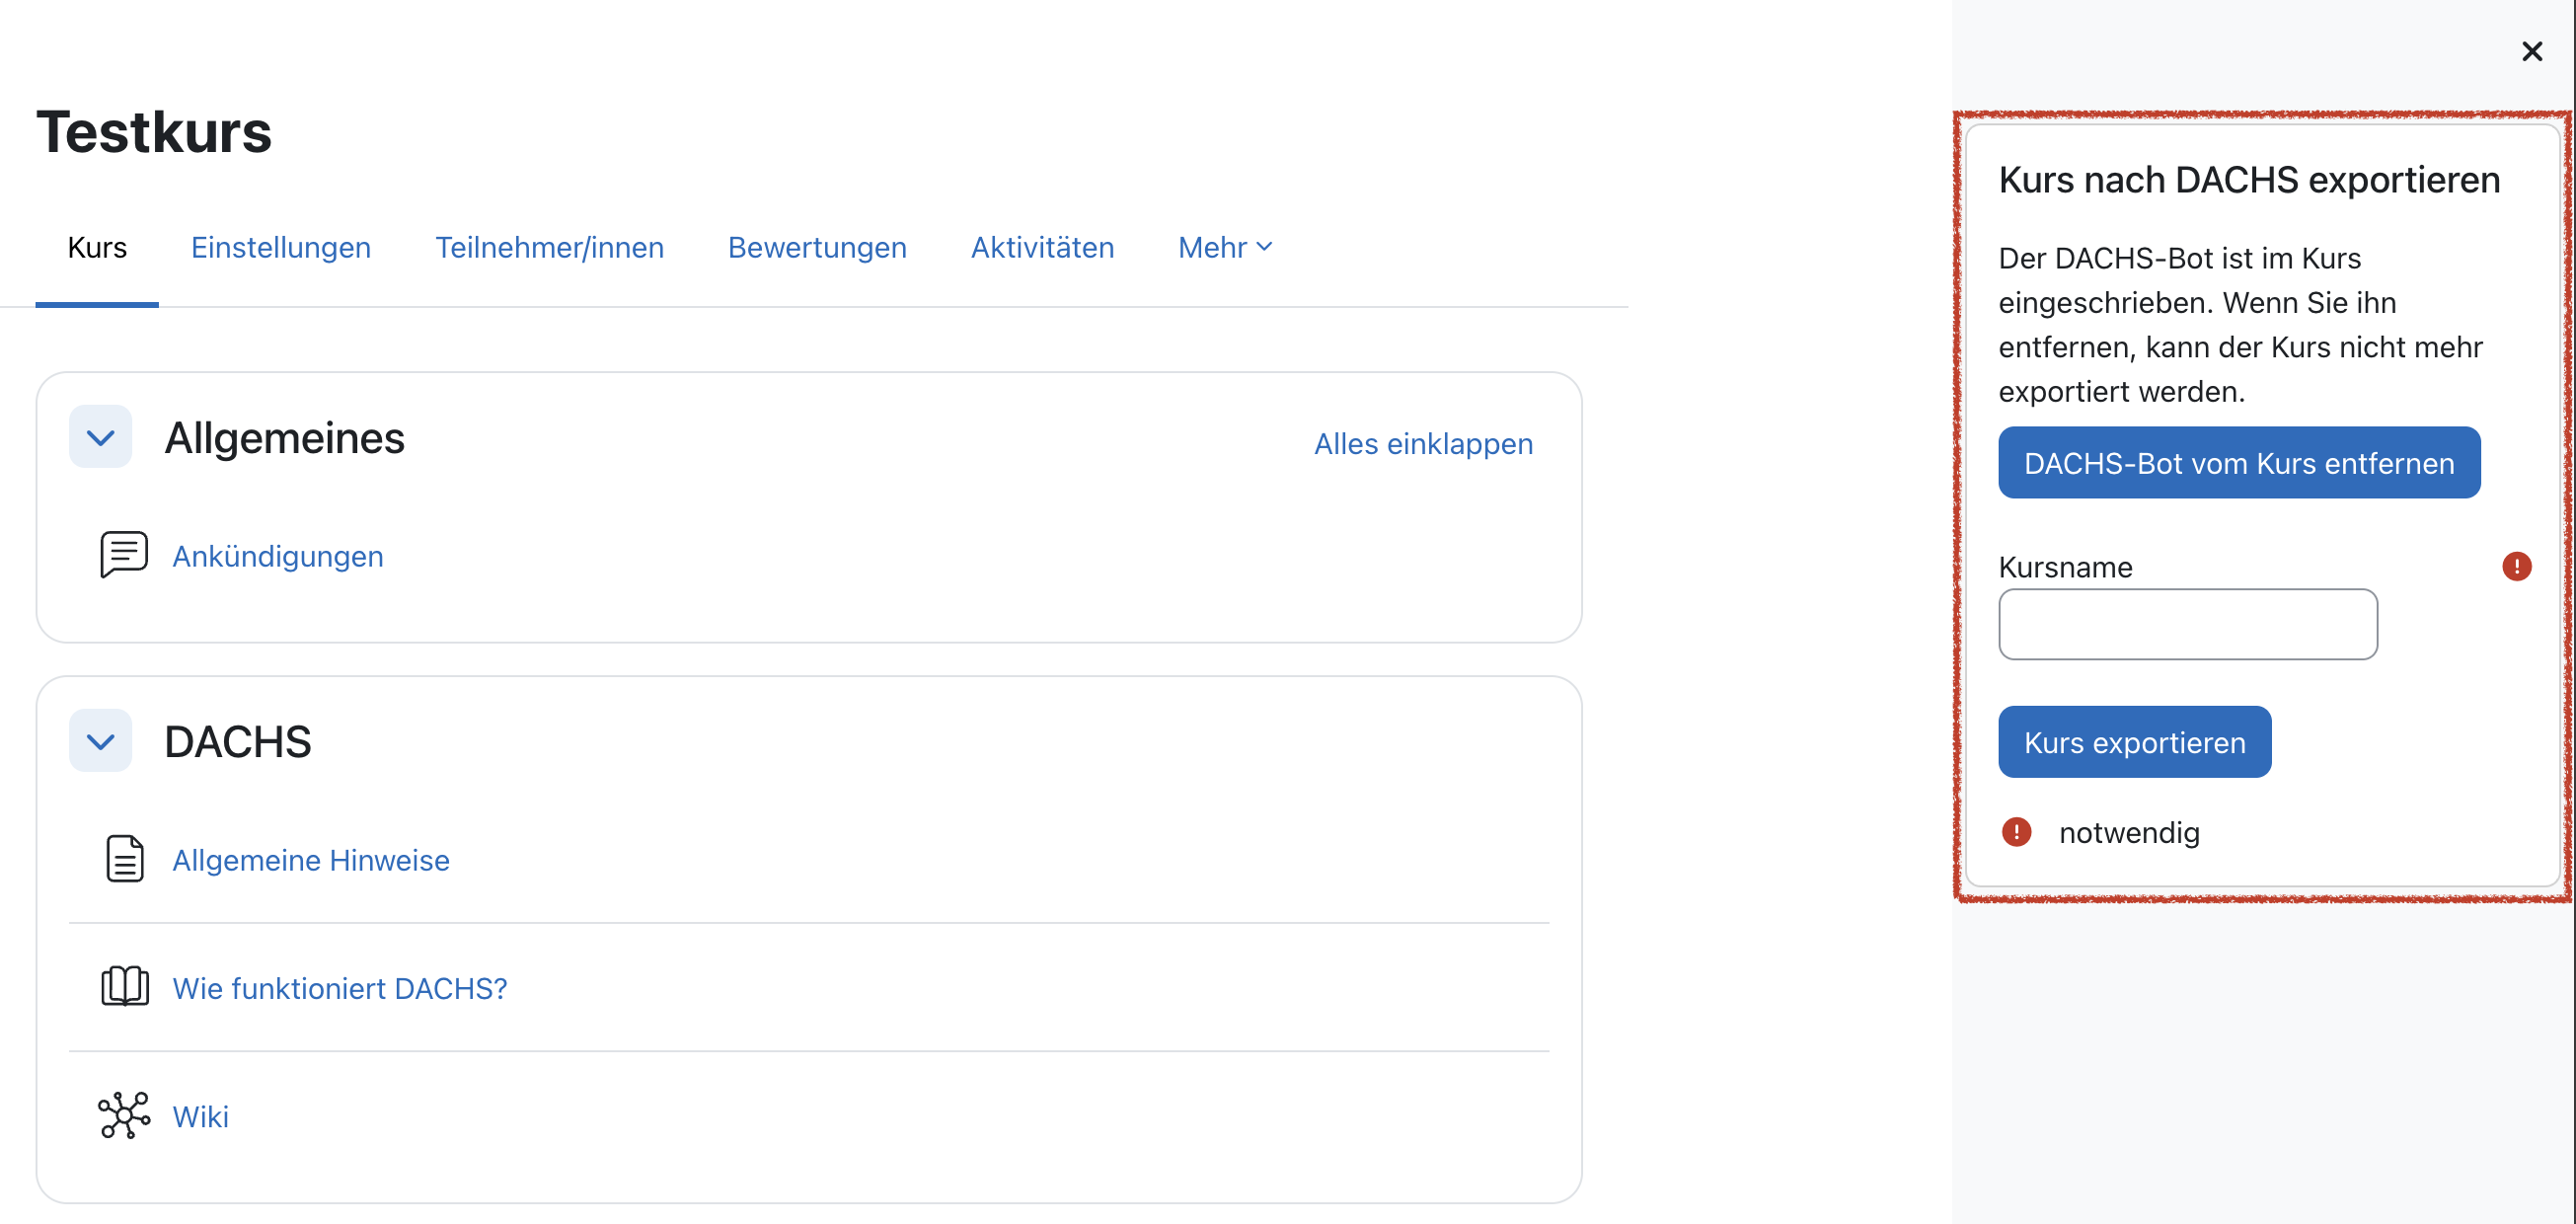Click the Kurs tab
The height and width of the screenshot is (1224, 2576).
coord(97,247)
